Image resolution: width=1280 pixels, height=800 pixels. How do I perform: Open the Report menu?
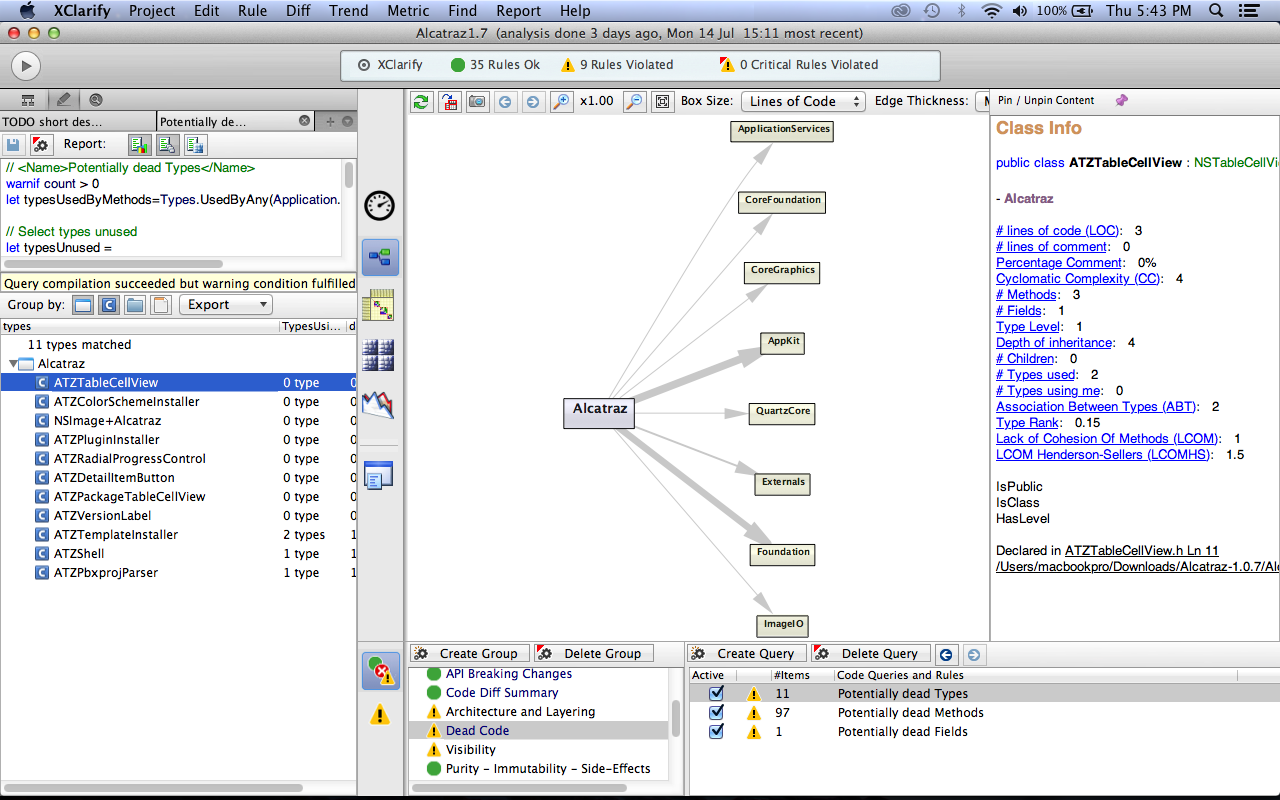tap(519, 11)
